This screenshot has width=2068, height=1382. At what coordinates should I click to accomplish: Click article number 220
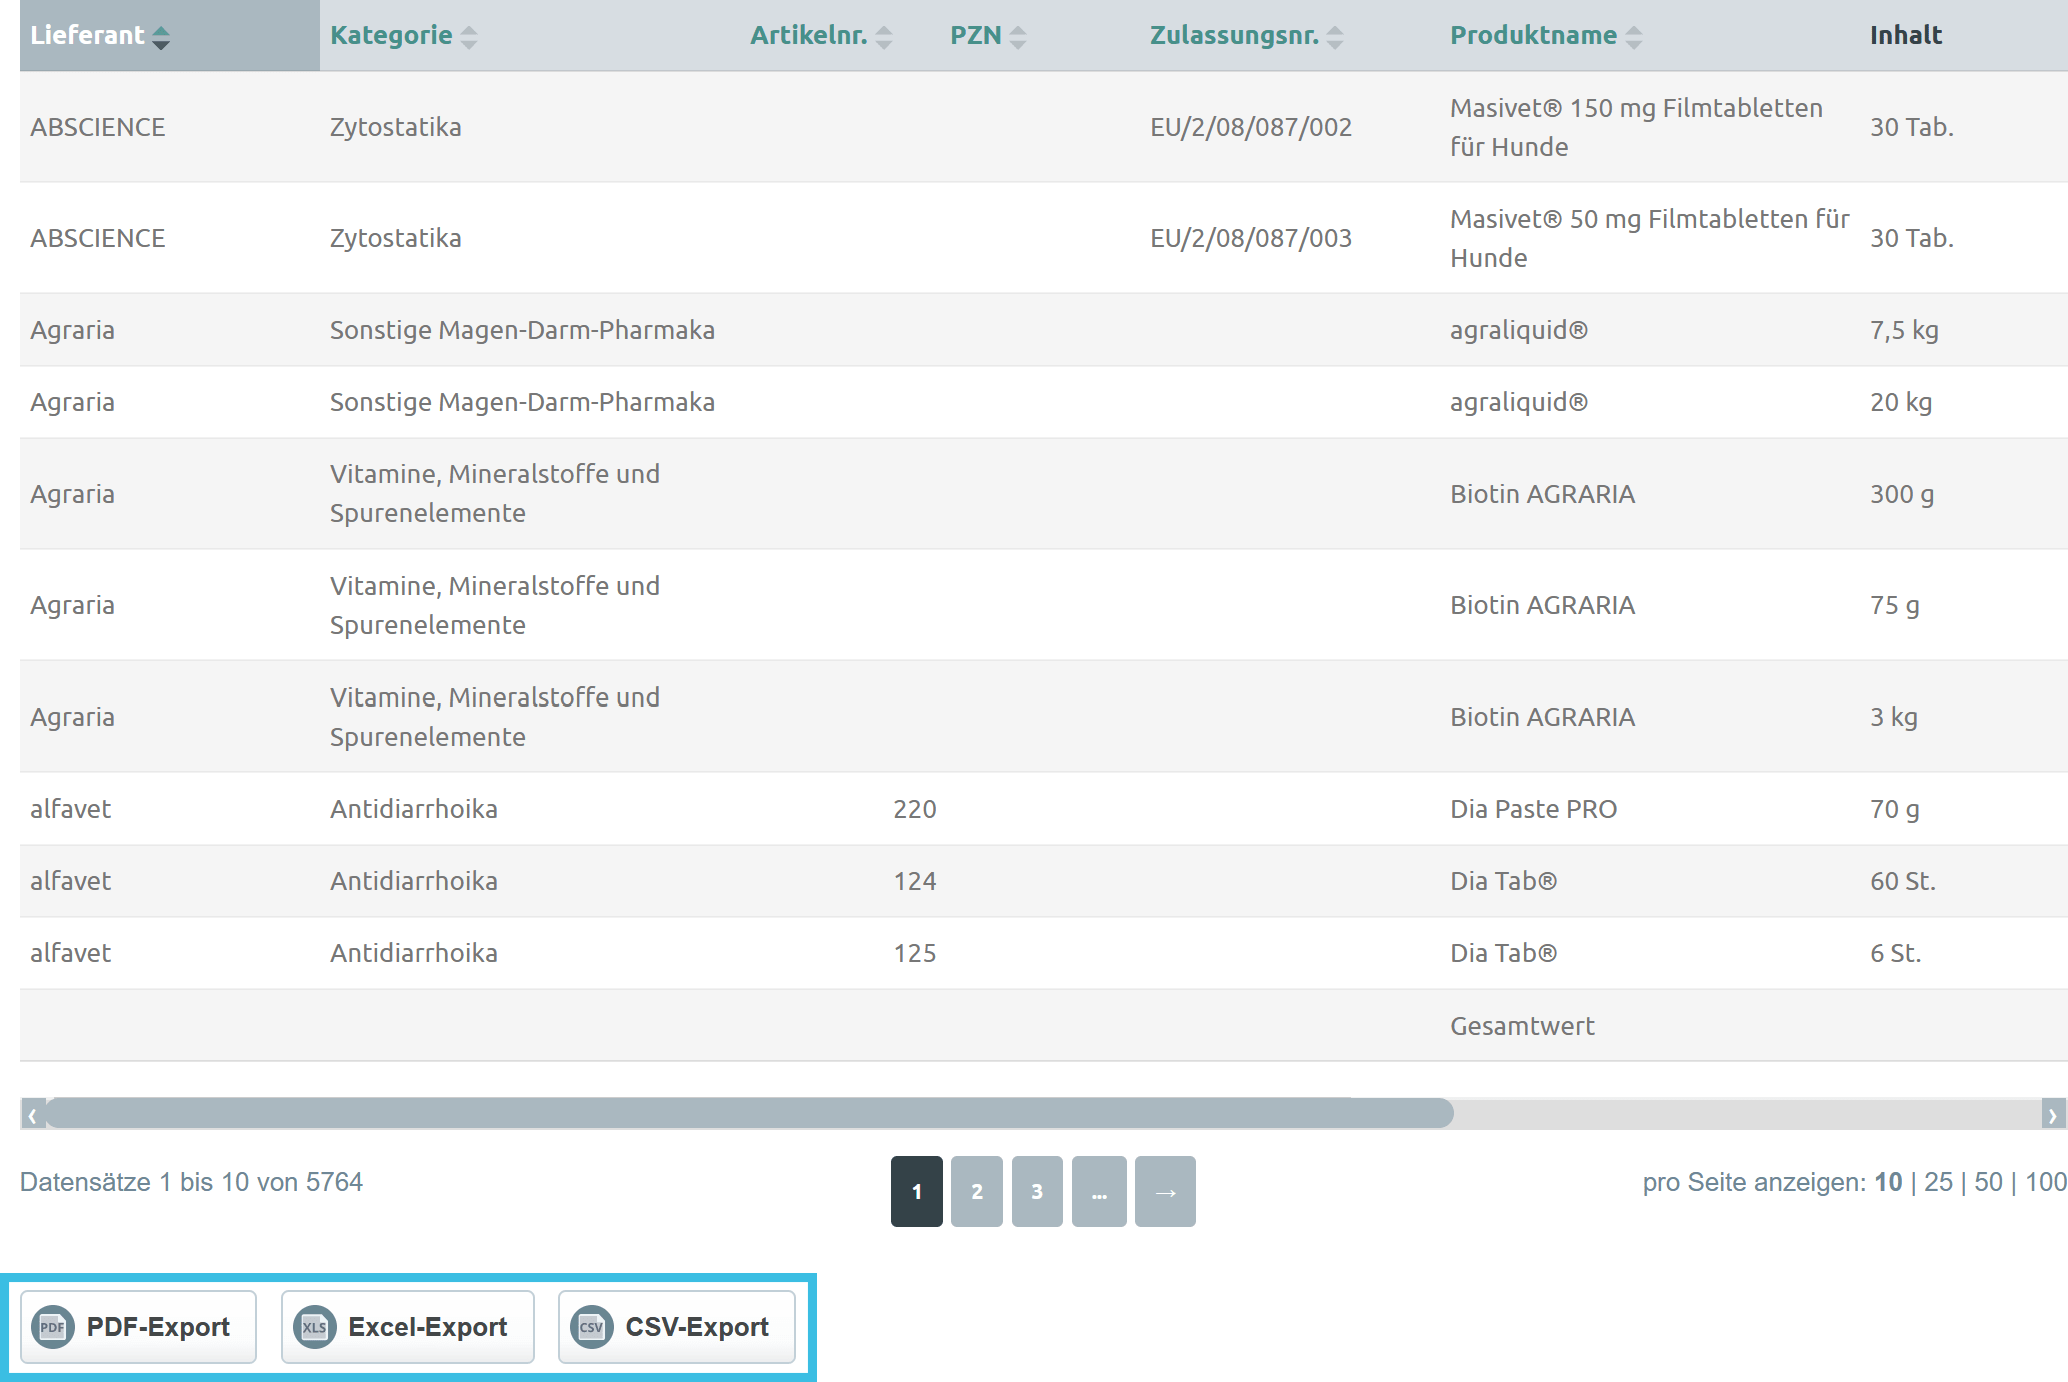click(915, 809)
